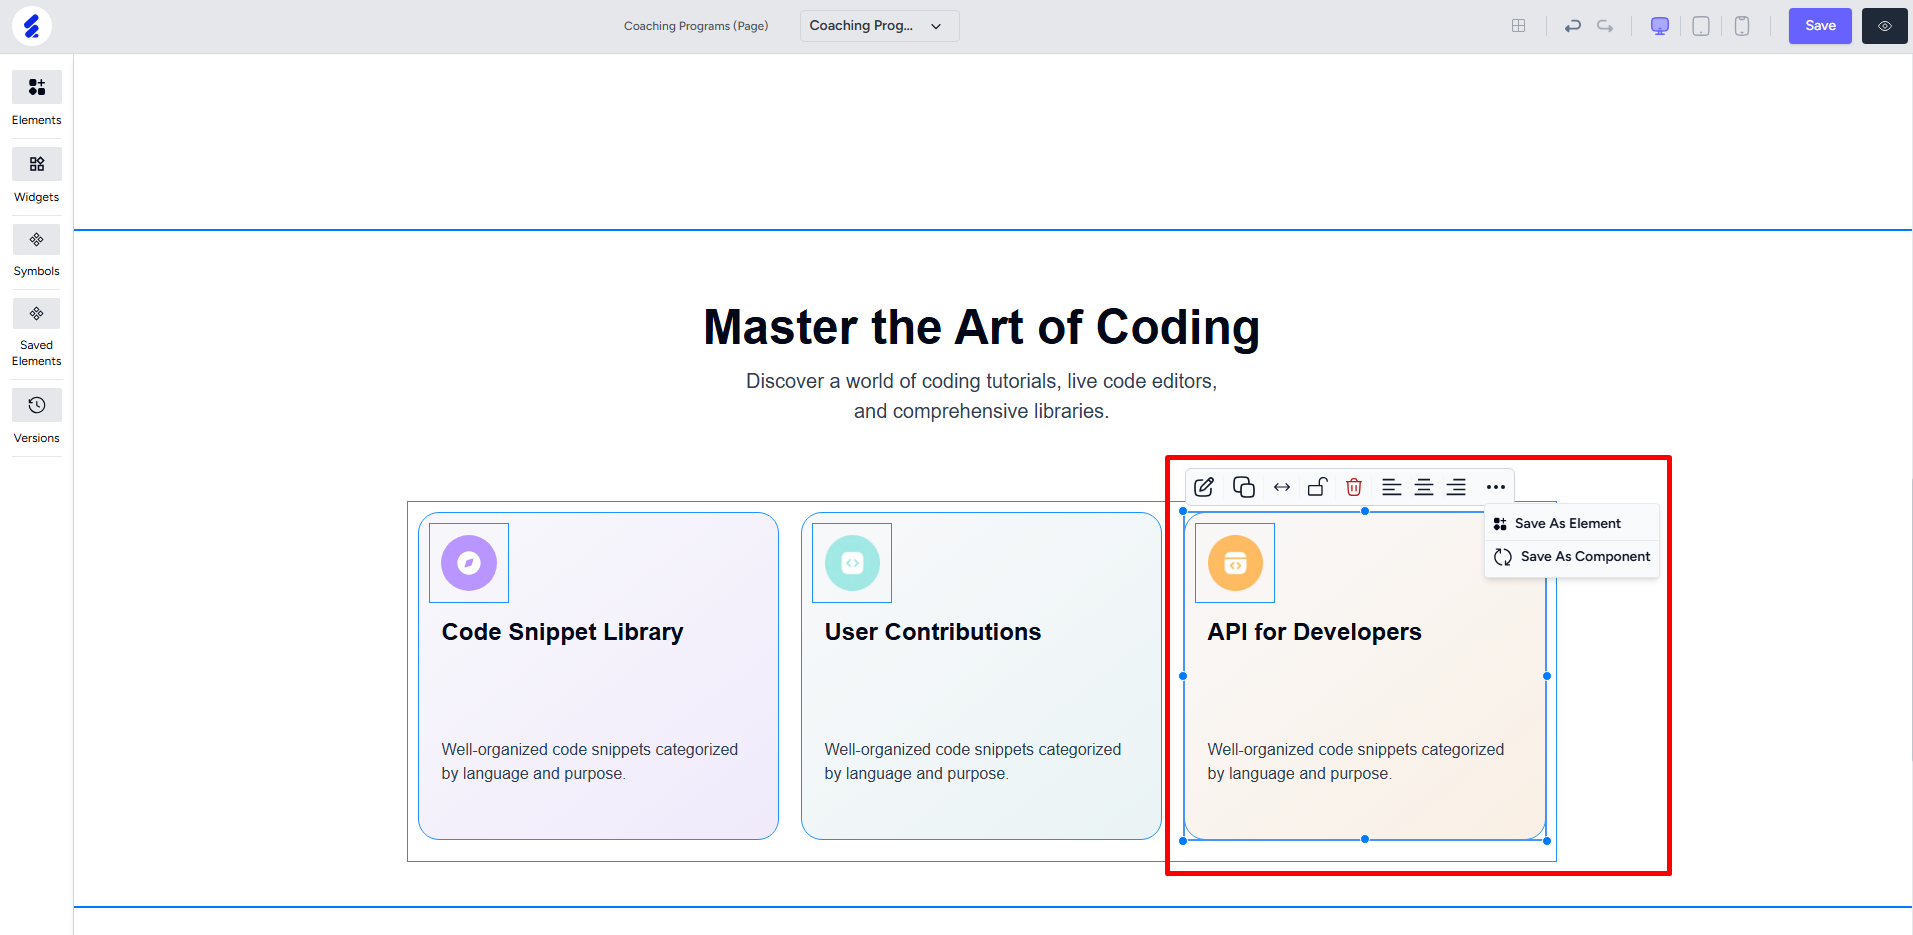Click the three-dots more options icon
This screenshot has height=935, width=1913.
(1496, 487)
